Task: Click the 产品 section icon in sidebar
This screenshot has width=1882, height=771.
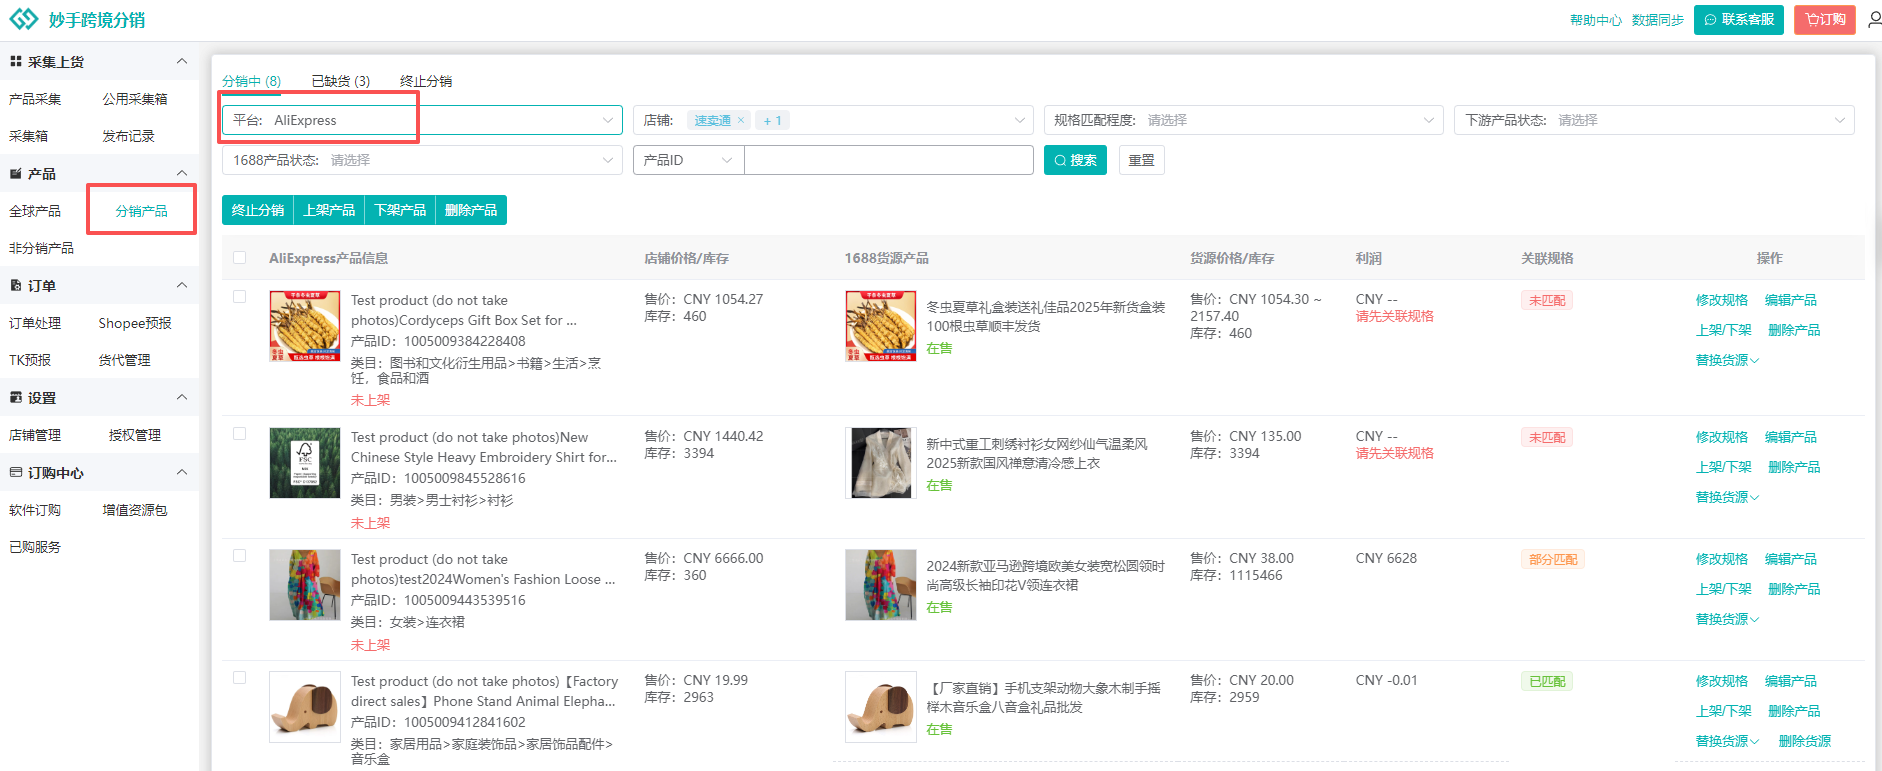Action: coord(15,174)
